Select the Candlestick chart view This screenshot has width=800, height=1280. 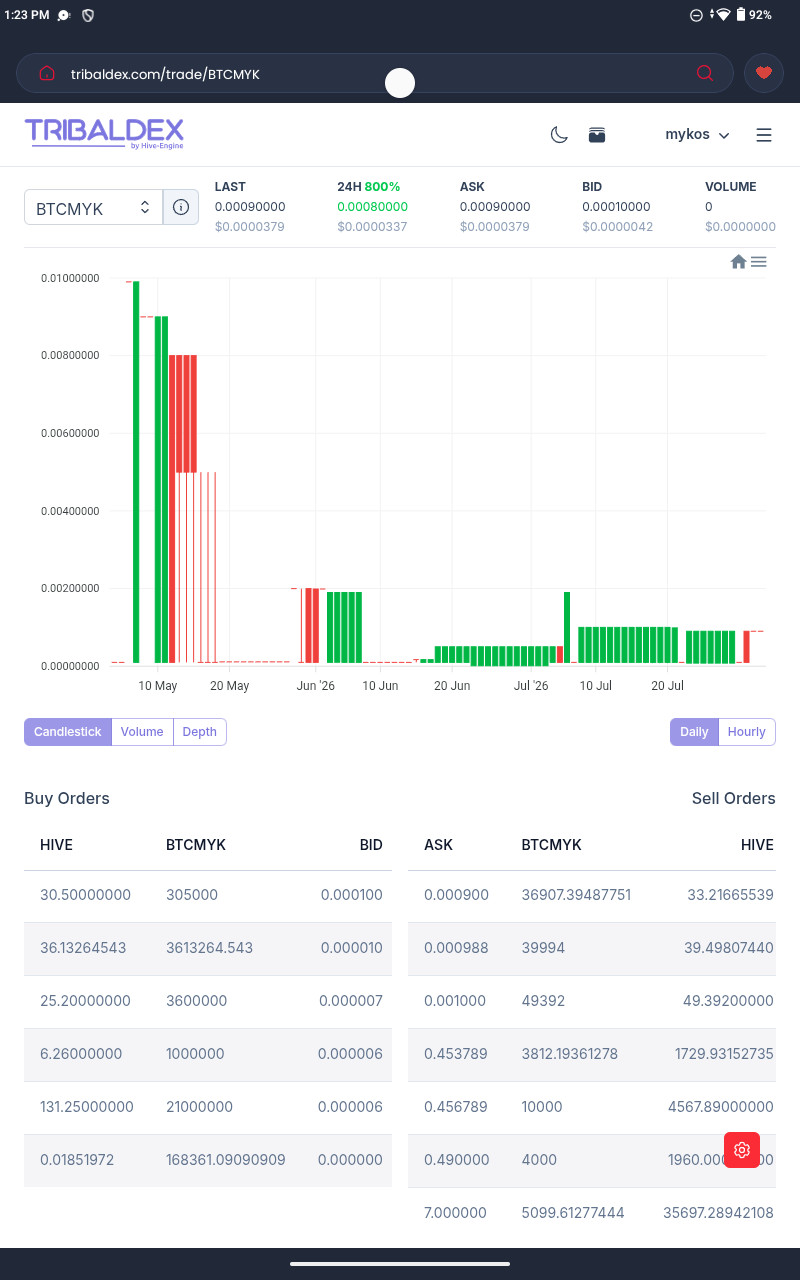[68, 732]
